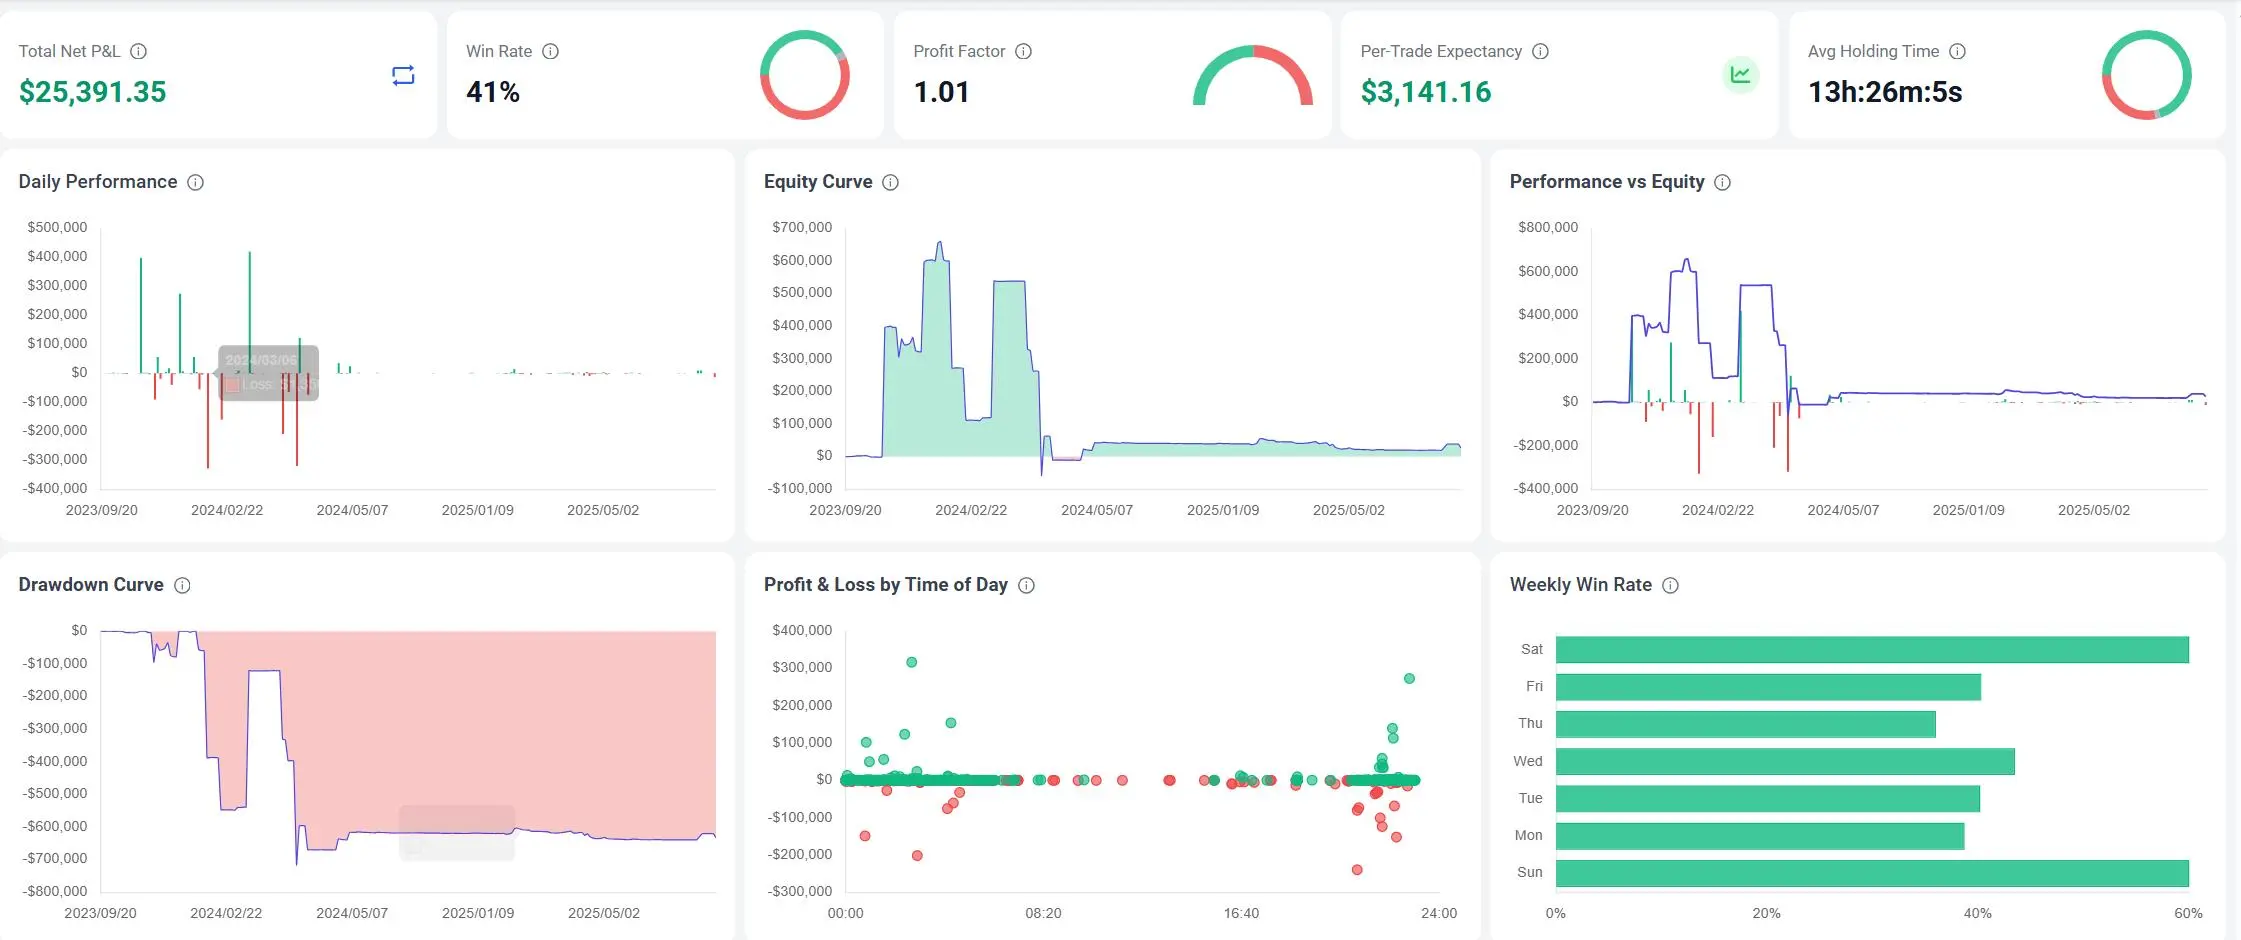2241x940 pixels.
Task: Open info tooltip beside Win Rate
Action: click(x=550, y=51)
